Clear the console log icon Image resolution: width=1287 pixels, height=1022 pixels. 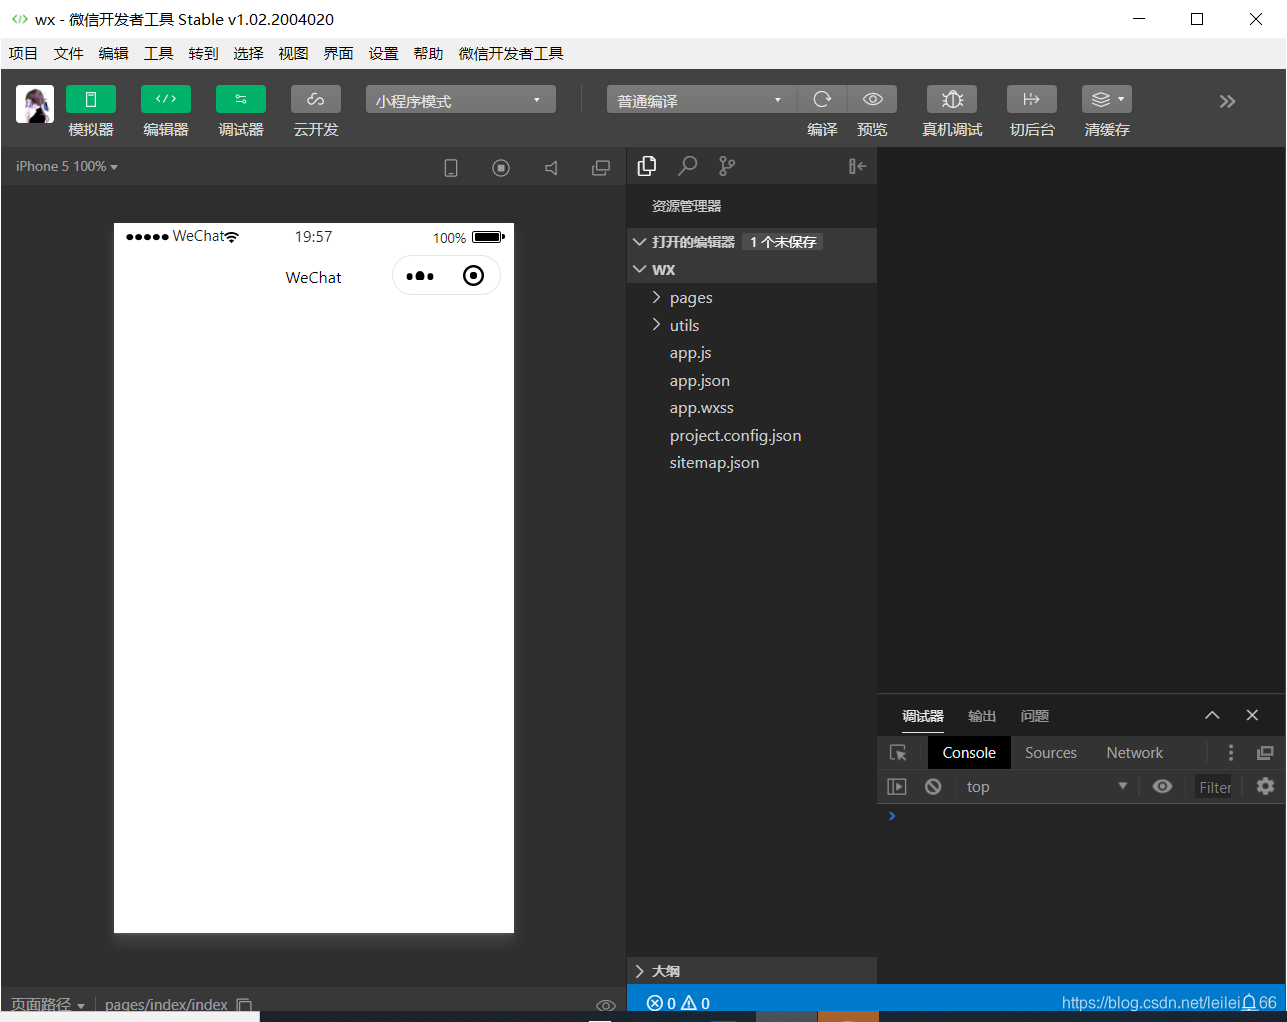coord(933,787)
